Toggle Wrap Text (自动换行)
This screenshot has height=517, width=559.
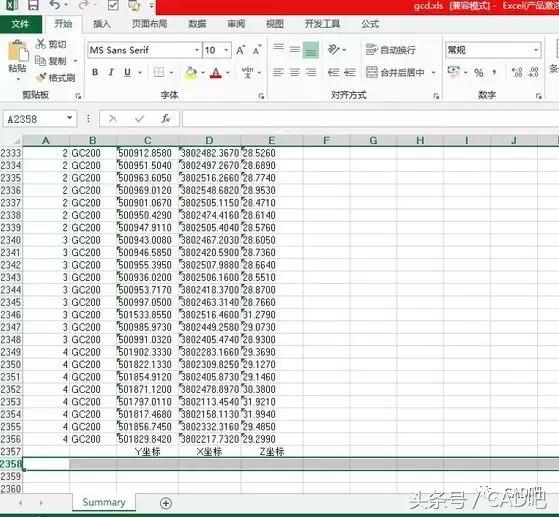(x=391, y=50)
